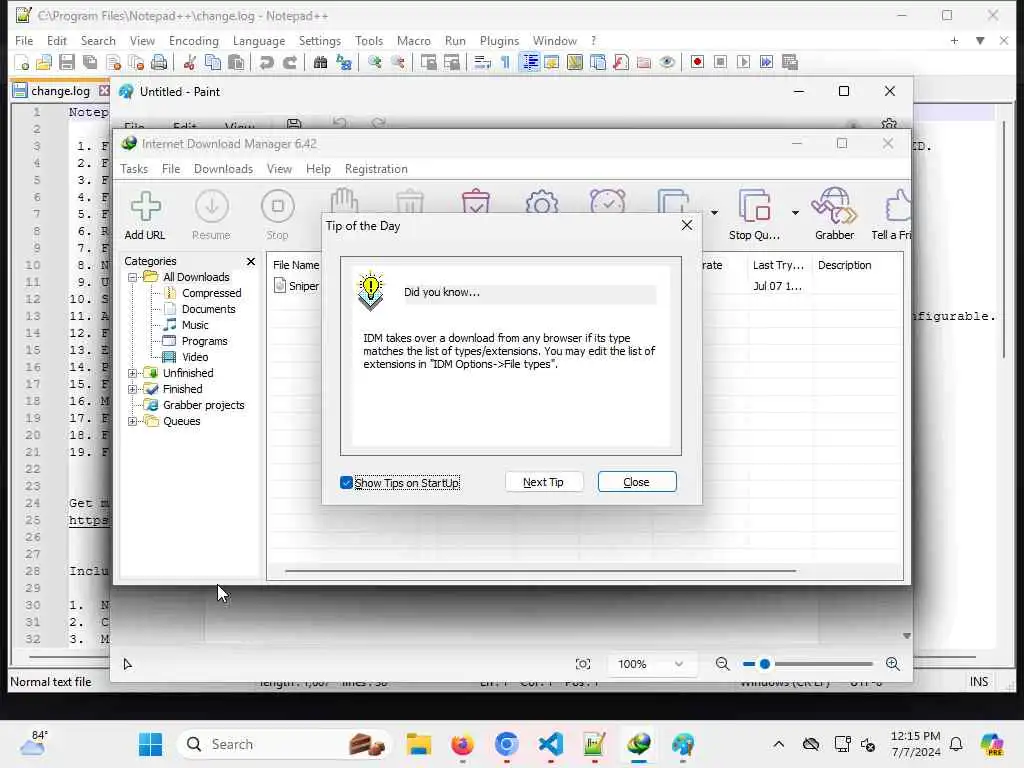Click New file icon in Notepad++ toolbar
Screen dimensions: 1024x768
(x=22, y=62)
